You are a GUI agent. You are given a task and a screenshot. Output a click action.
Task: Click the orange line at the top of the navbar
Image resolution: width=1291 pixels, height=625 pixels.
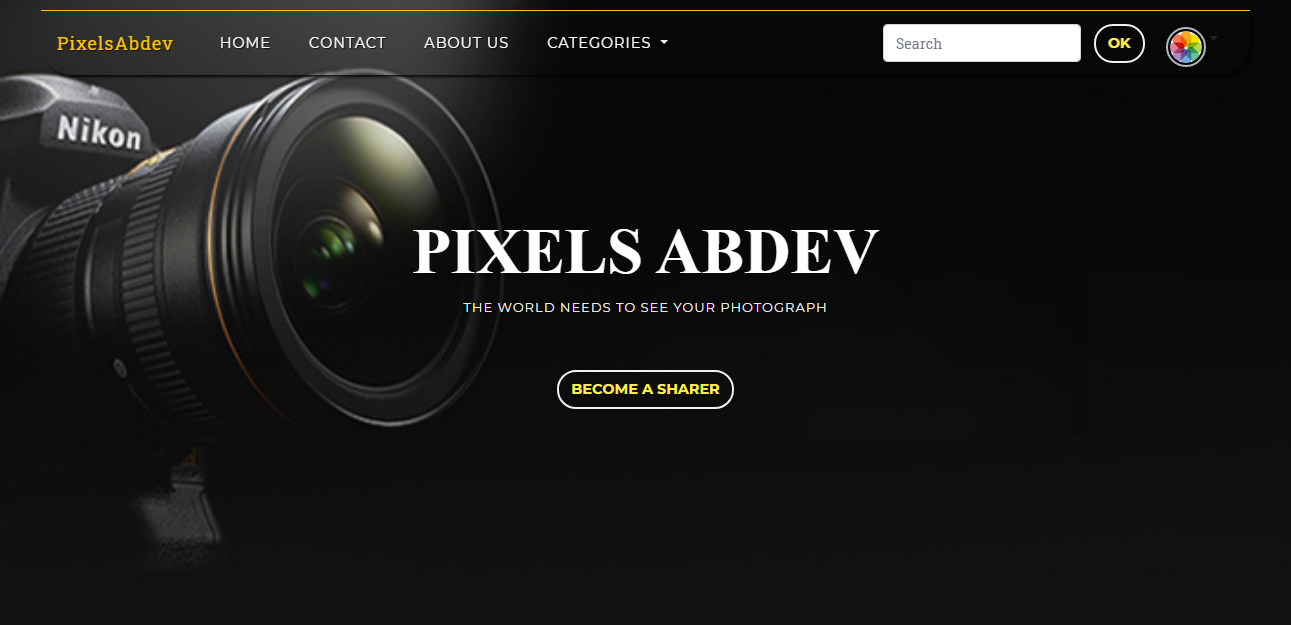[645, 11]
